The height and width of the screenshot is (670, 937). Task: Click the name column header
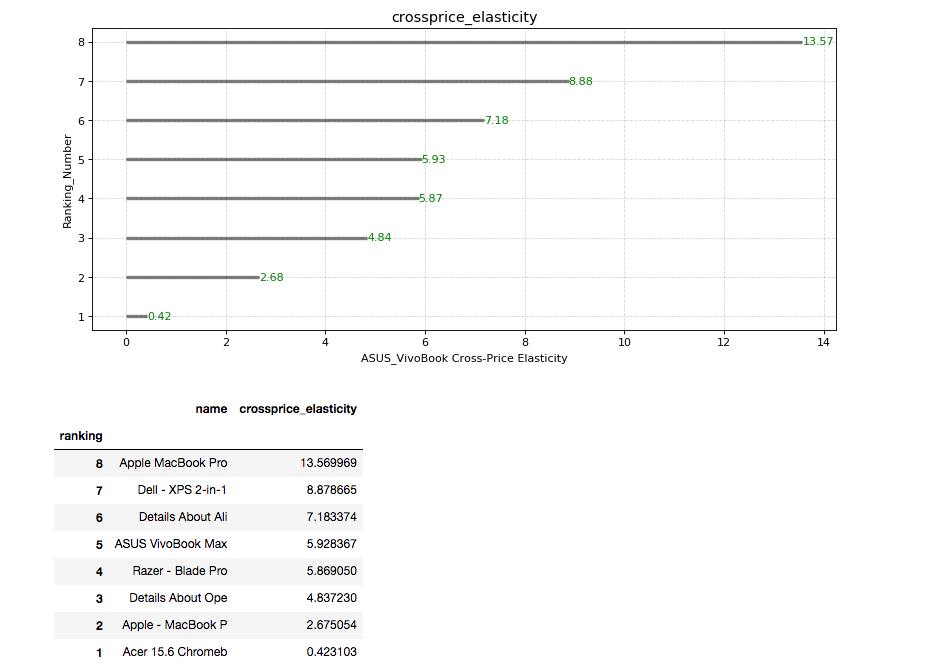tap(212, 409)
